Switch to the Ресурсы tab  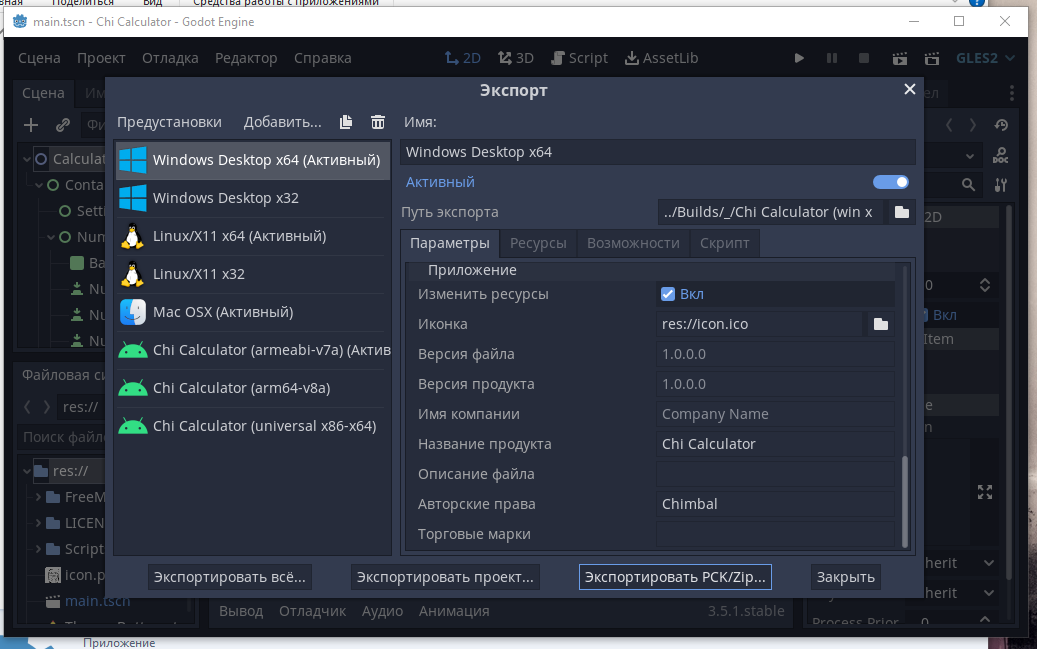[538, 243]
